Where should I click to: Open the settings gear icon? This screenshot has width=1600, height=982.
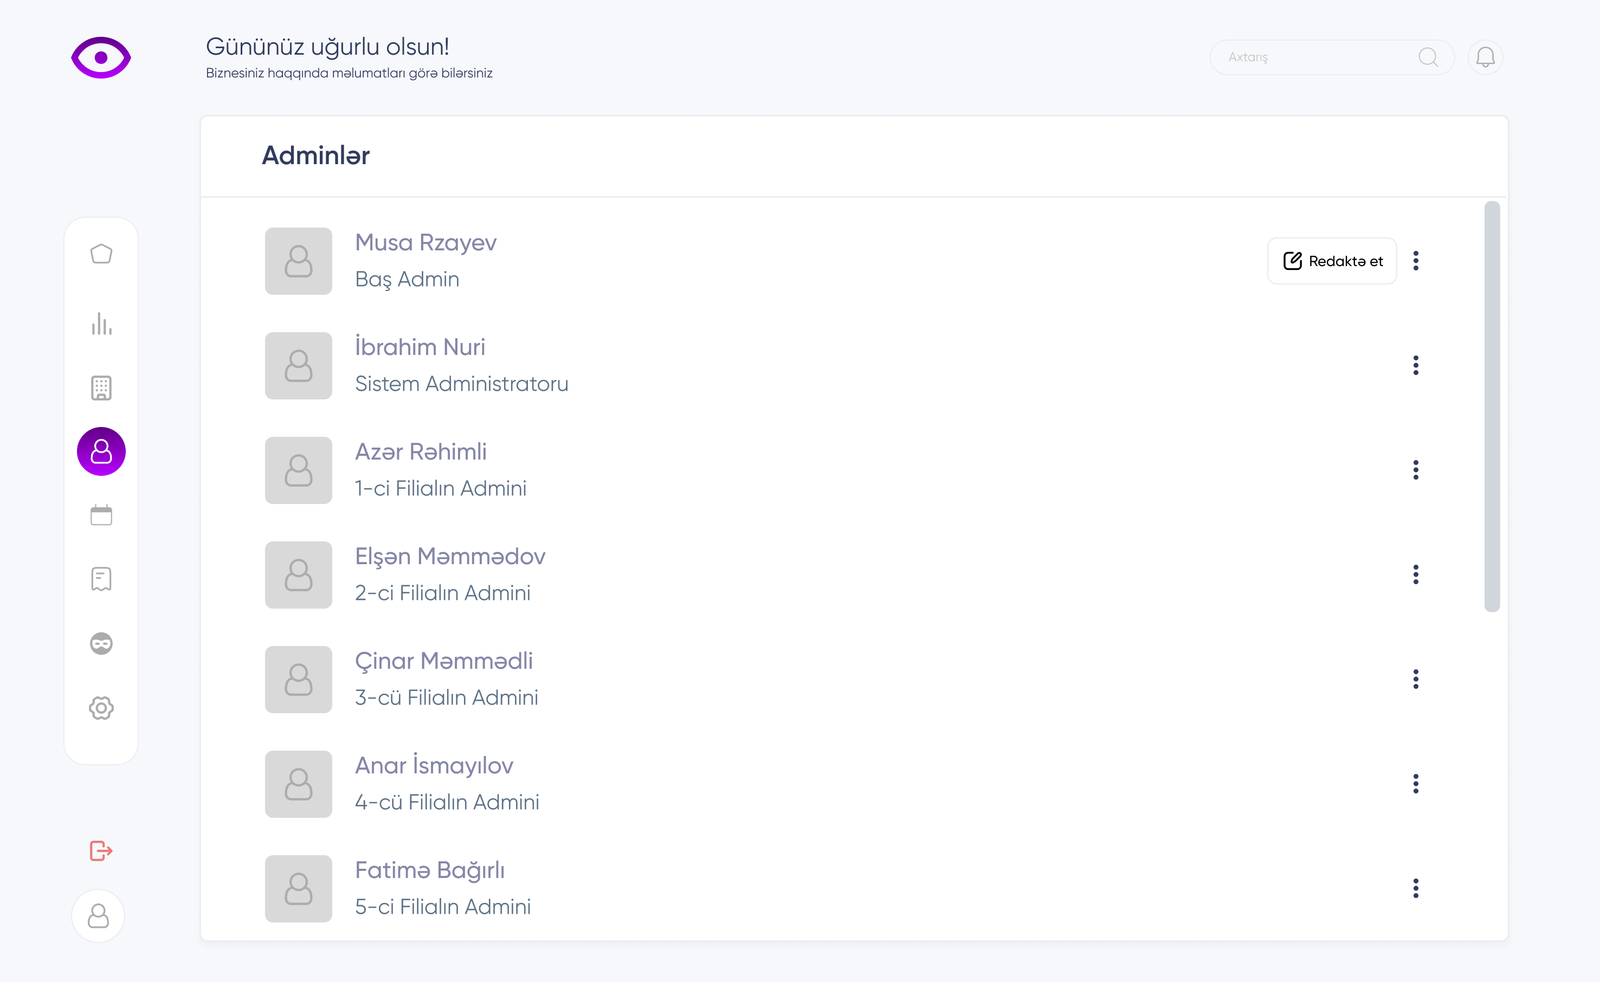tap(101, 708)
